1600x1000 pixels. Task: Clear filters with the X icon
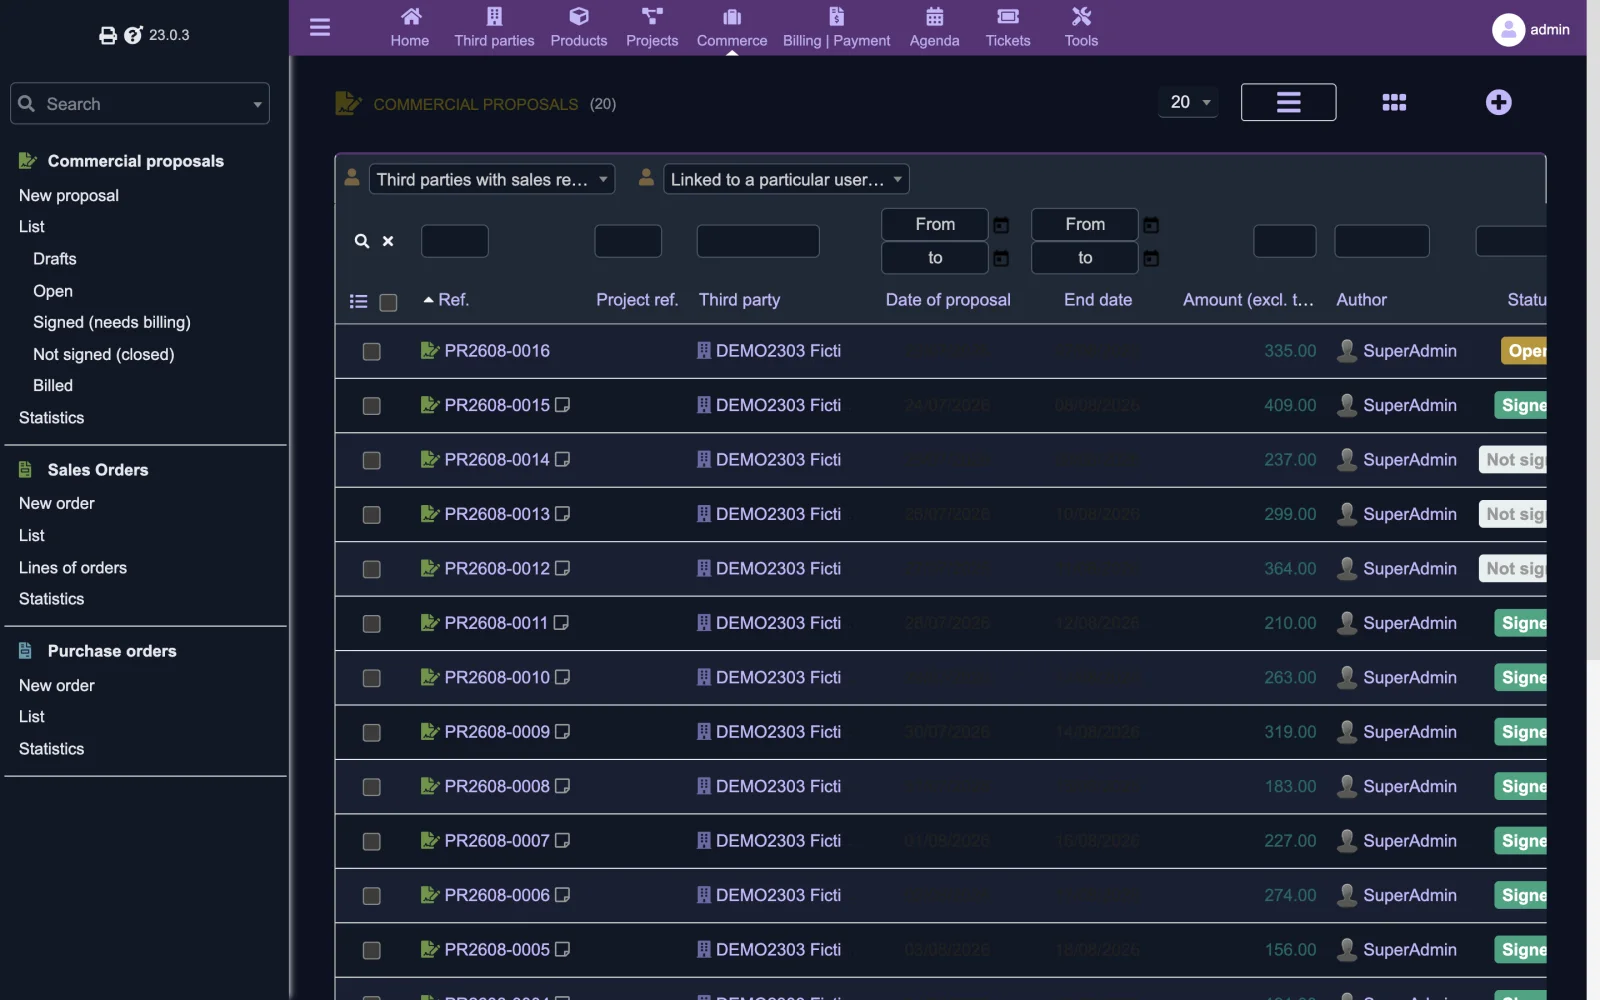(x=388, y=241)
